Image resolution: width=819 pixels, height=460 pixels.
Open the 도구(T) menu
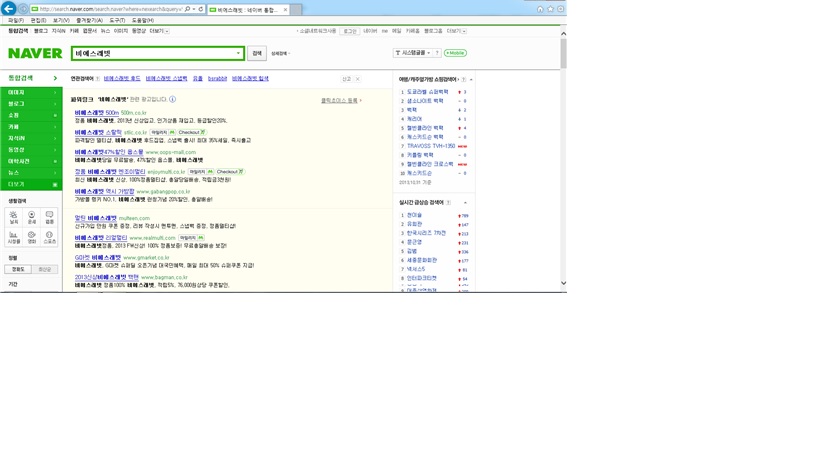[117, 20]
